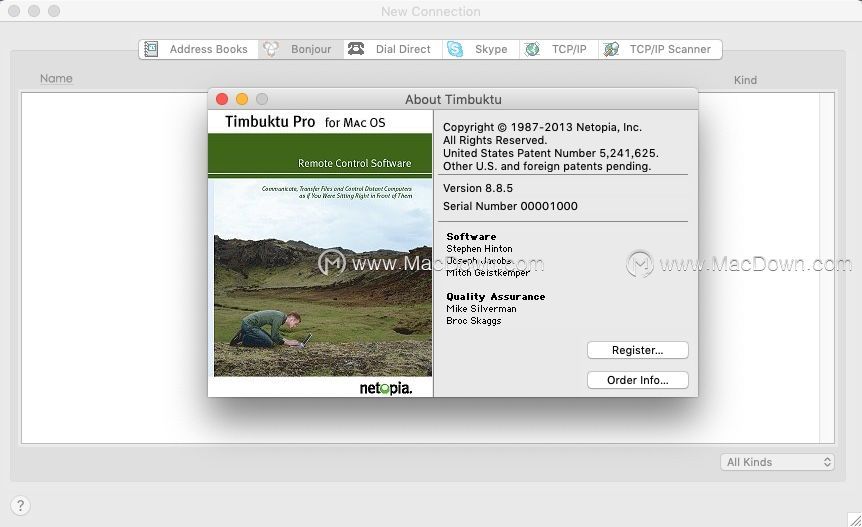Image resolution: width=862 pixels, height=527 pixels.
Task: Click the netopia logo
Action: pos(385,389)
